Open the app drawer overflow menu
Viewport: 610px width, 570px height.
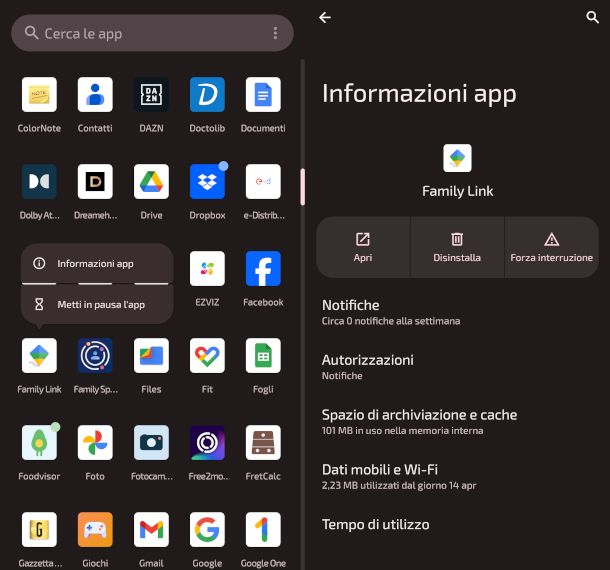click(x=275, y=33)
